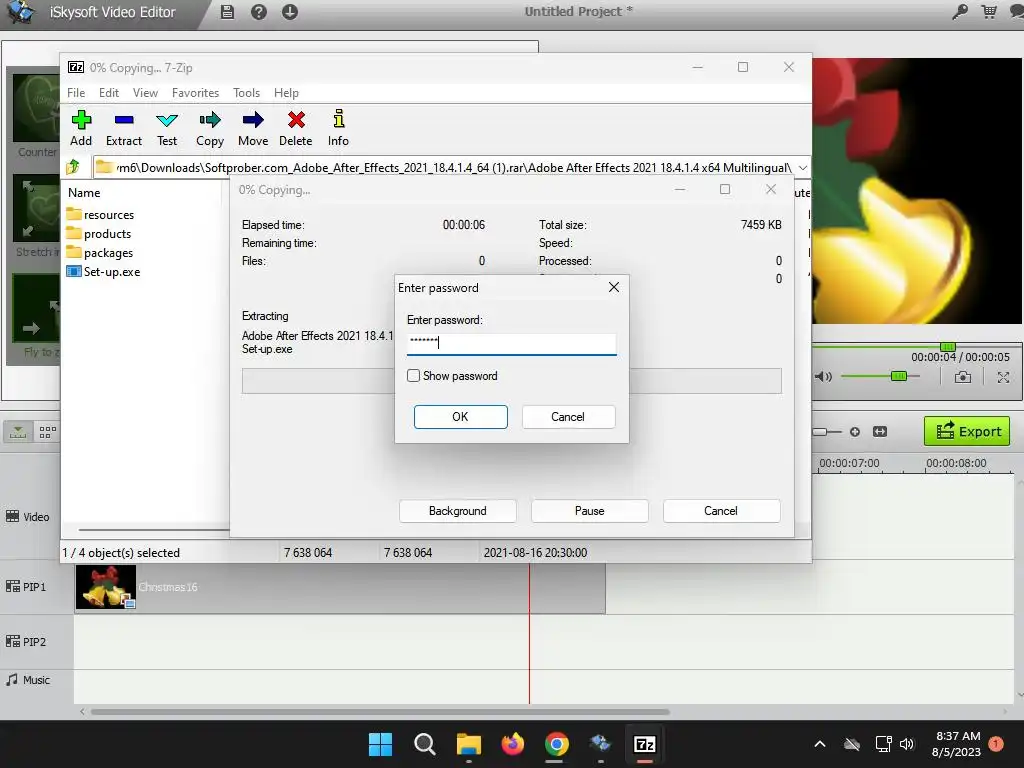Click the Add toolbar icon in 7-Zip
1024x768 pixels.
pos(81,128)
